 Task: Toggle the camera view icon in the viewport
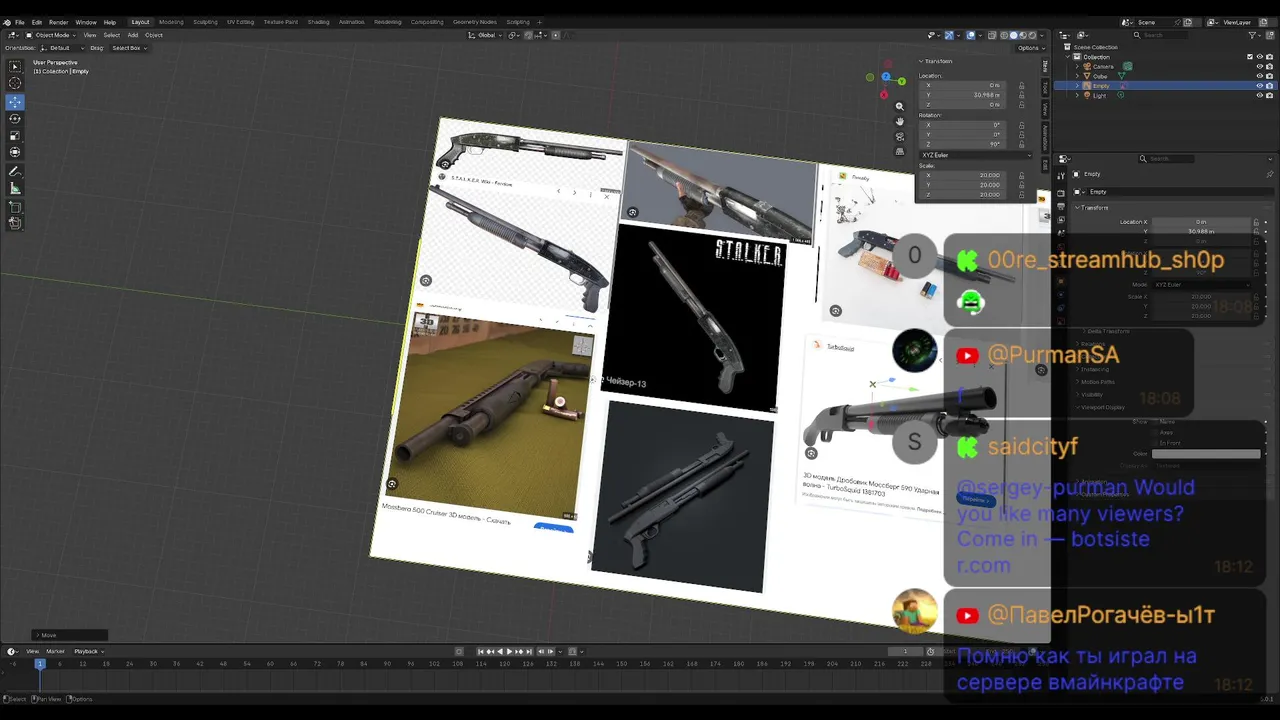[x=899, y=136]
